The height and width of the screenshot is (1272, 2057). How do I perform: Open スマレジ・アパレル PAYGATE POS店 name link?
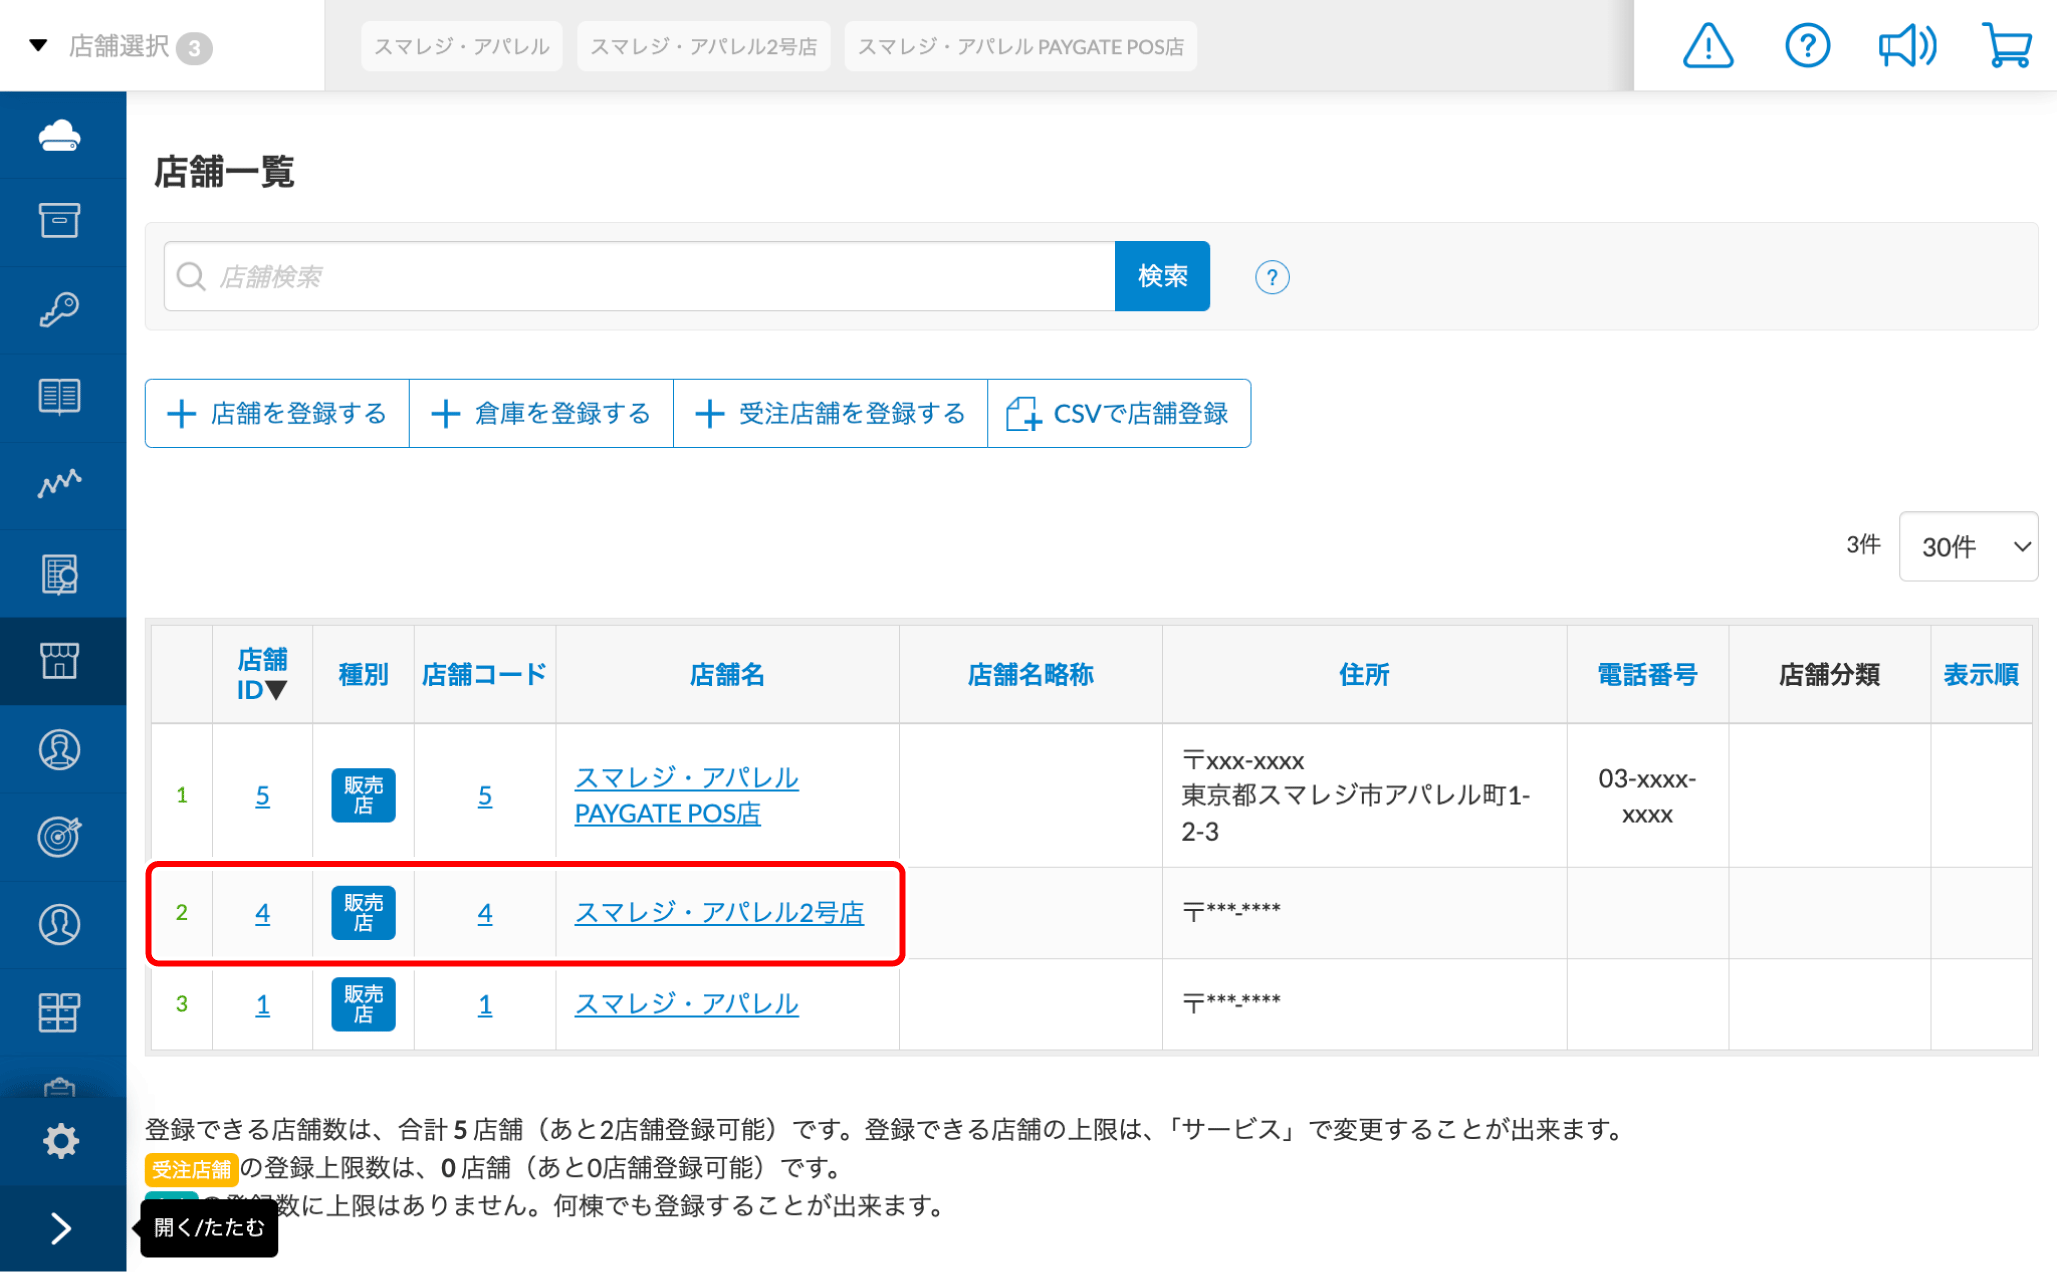(x=686, y=795)
